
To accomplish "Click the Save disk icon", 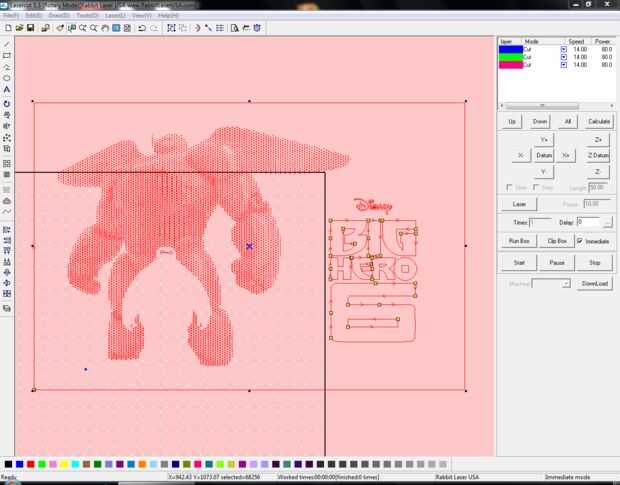I will (30, 28).
